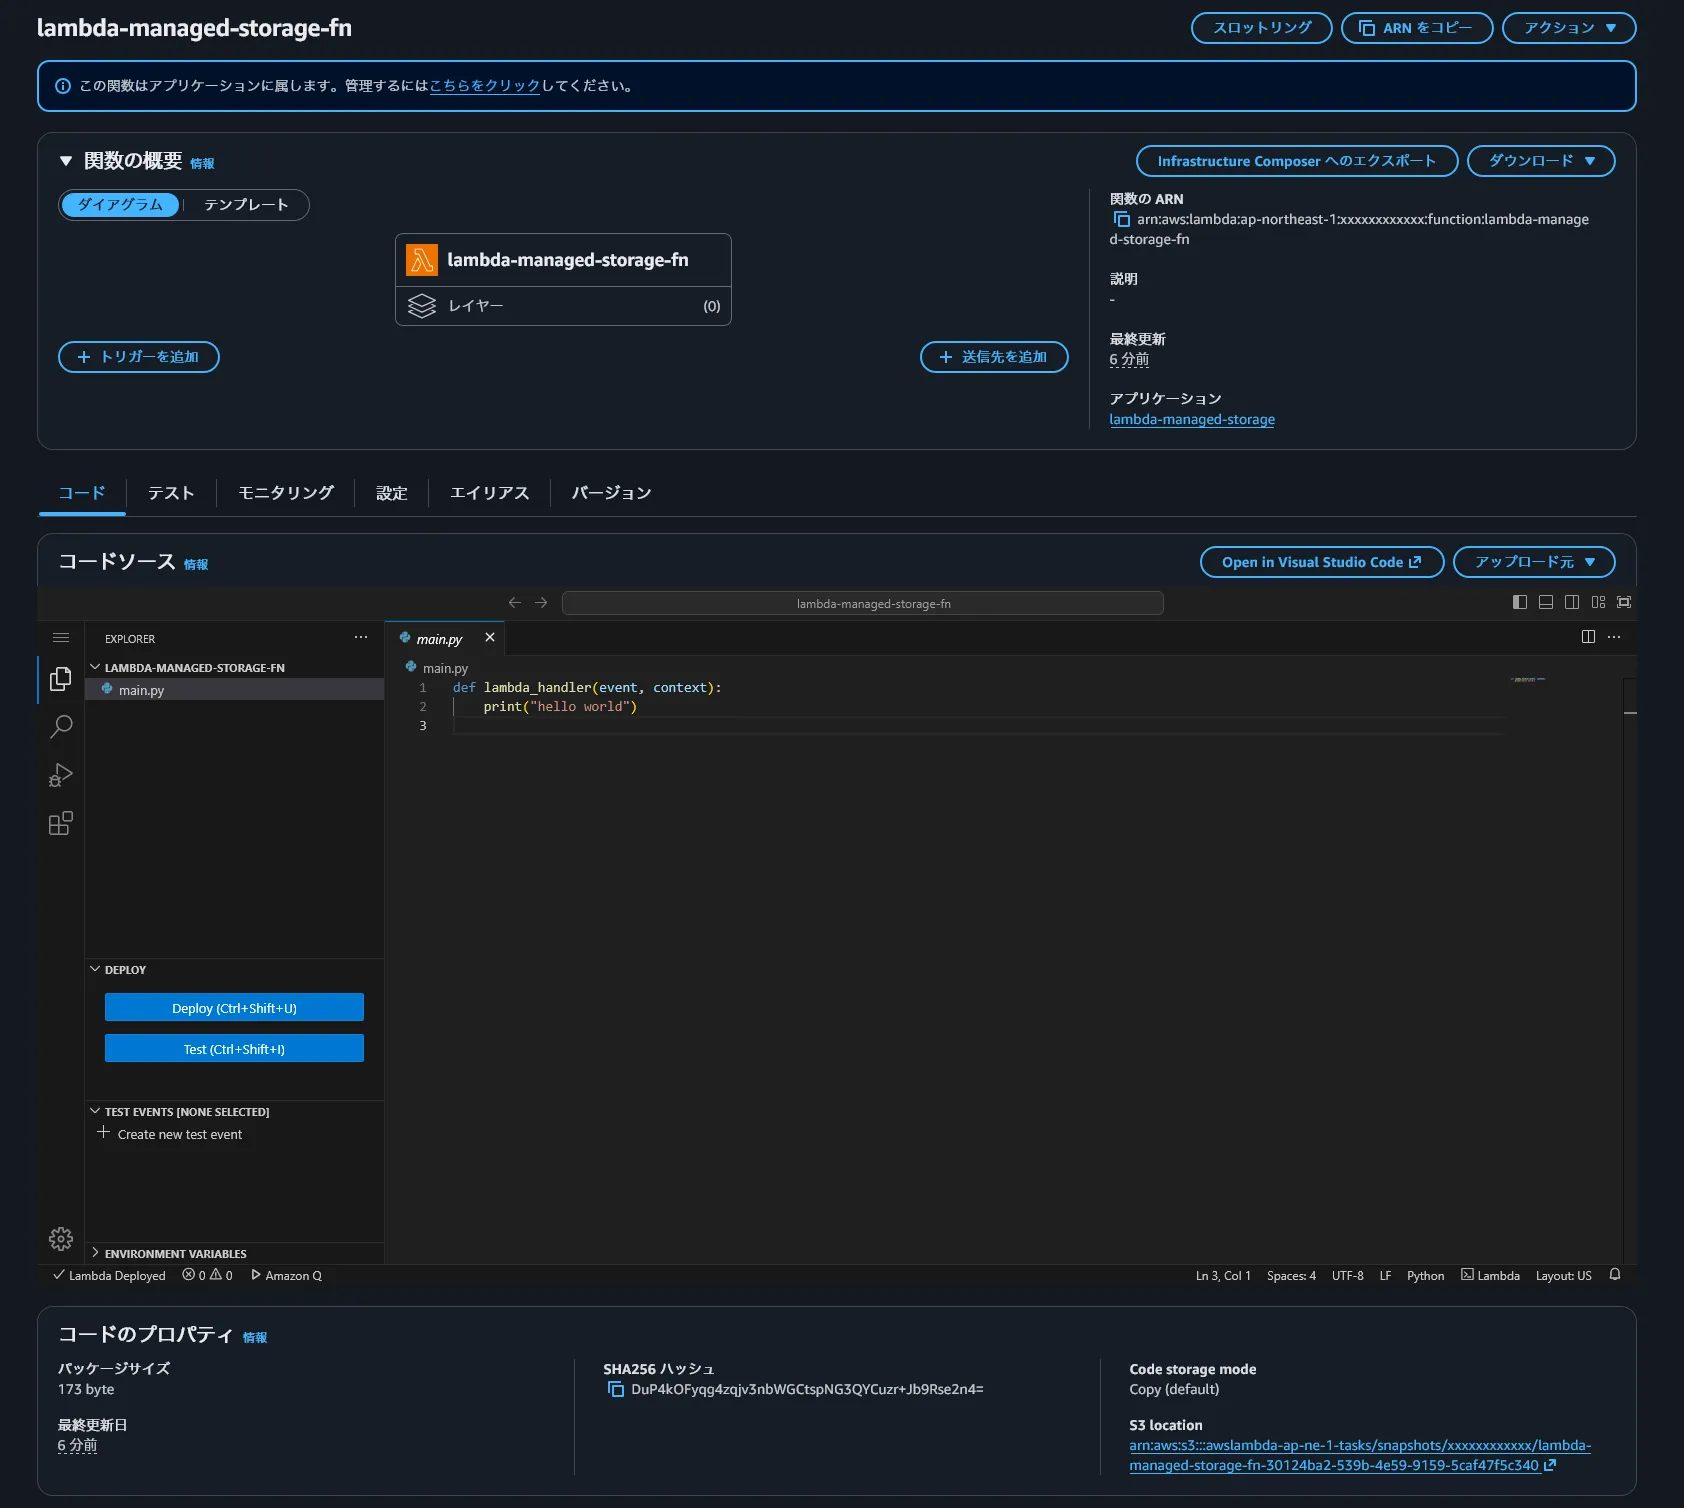Click the lambda-managed-storage-fn command center field
This screenshot has width=1684, height=1508.
[x=863, y=603]
